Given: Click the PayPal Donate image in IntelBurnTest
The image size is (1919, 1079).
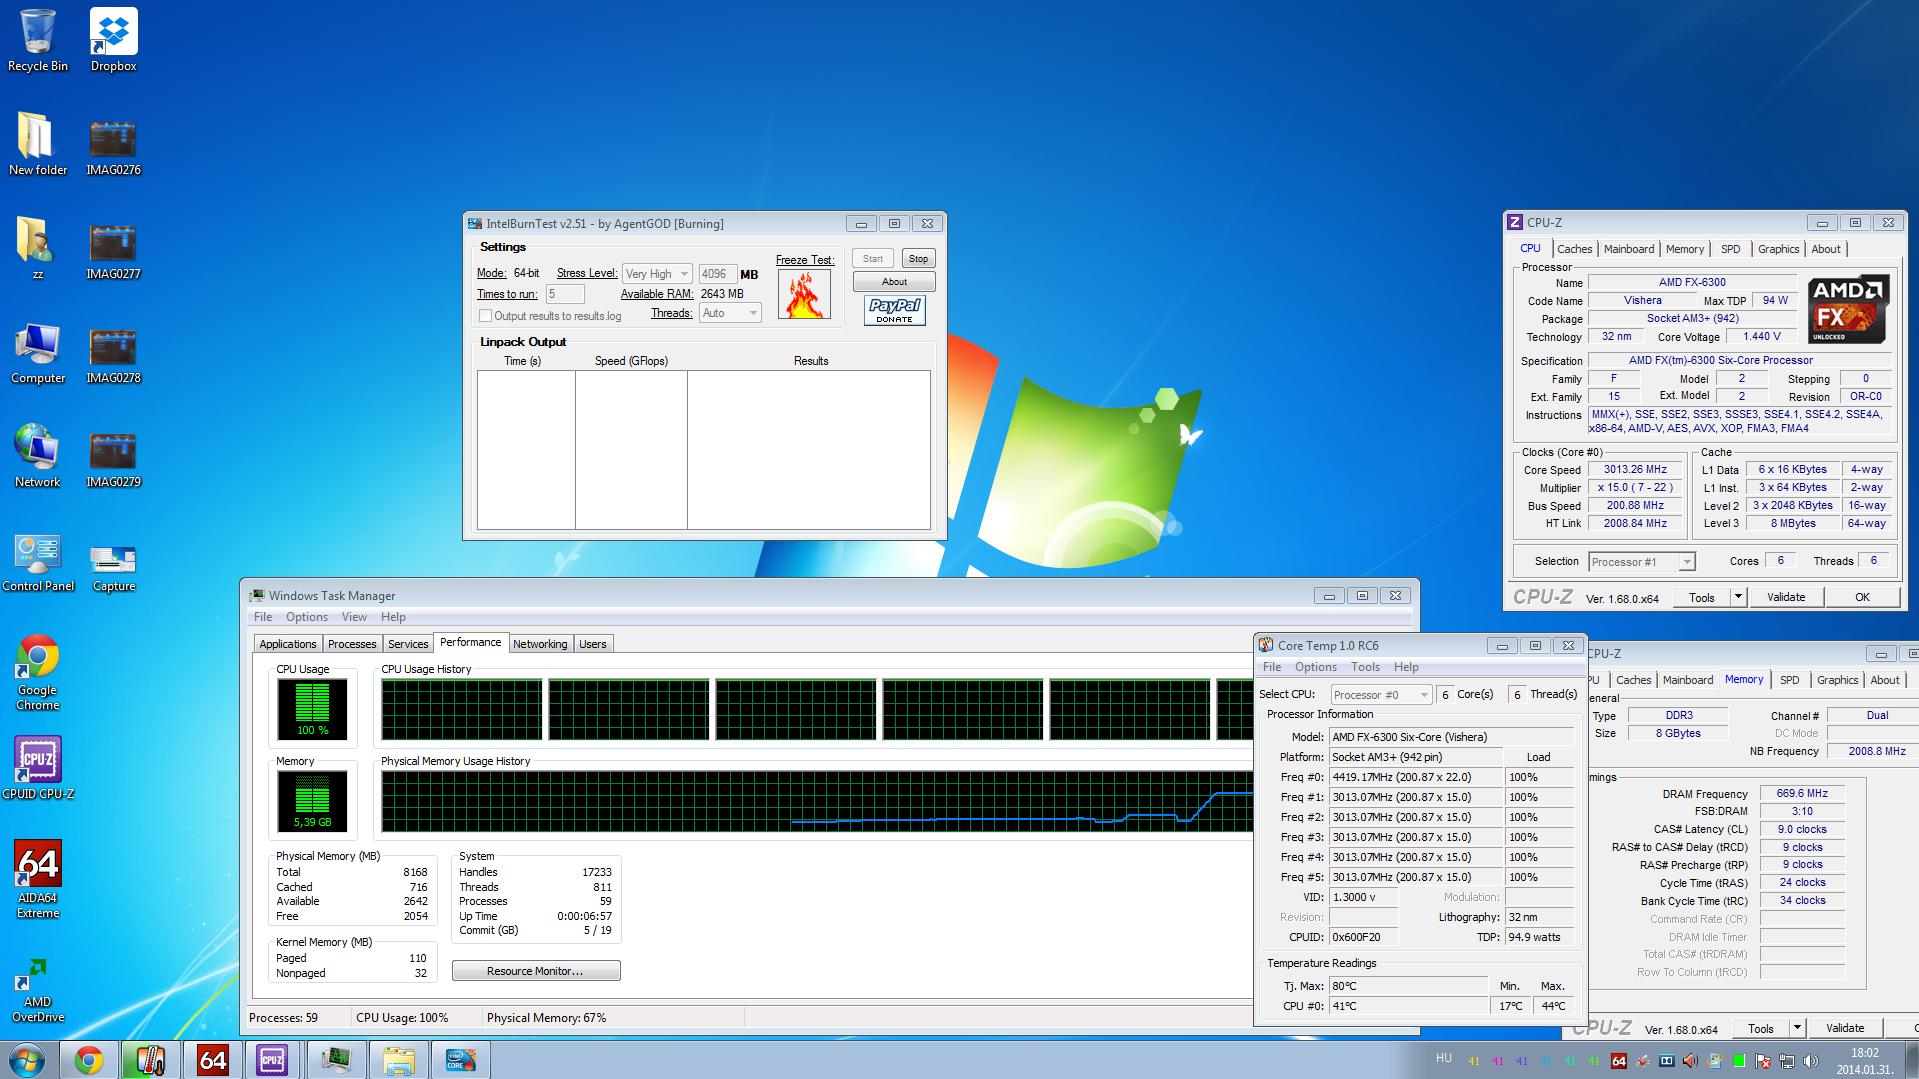Looking at the screenshot, I should 894,310.
